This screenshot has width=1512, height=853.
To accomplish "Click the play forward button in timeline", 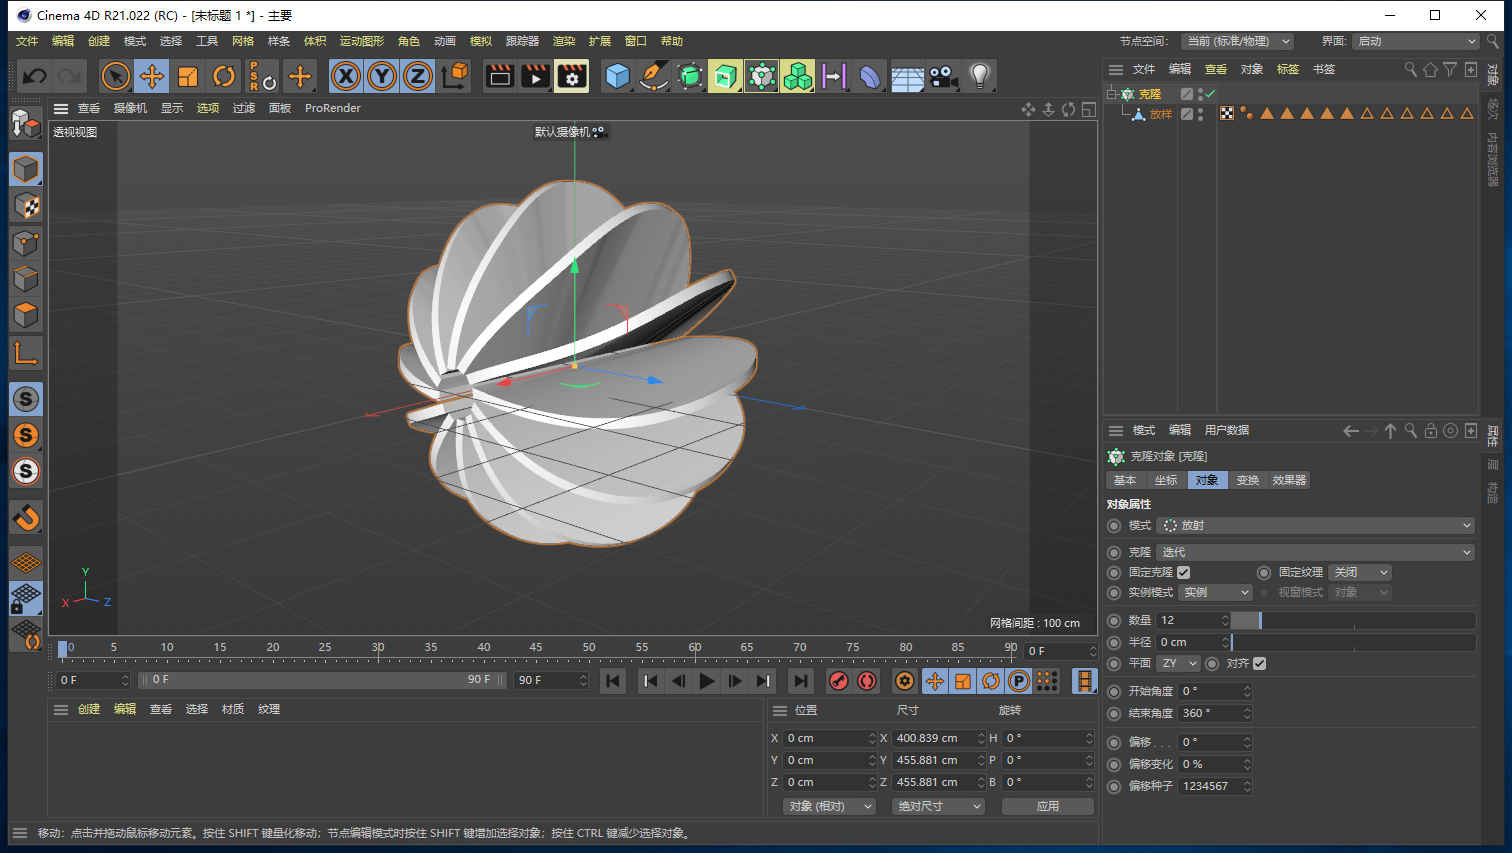I will pos(707,681).
